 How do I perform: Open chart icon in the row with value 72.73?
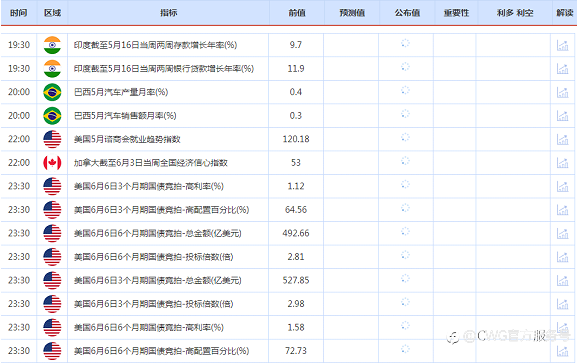562,351
